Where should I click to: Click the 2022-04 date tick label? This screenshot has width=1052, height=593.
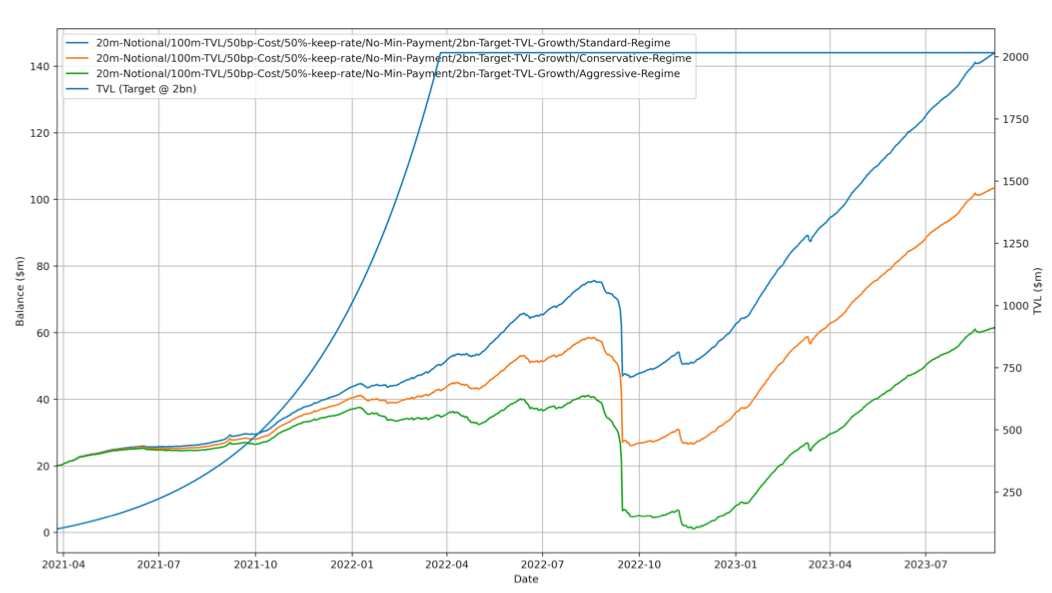click(x=447, y=564)
